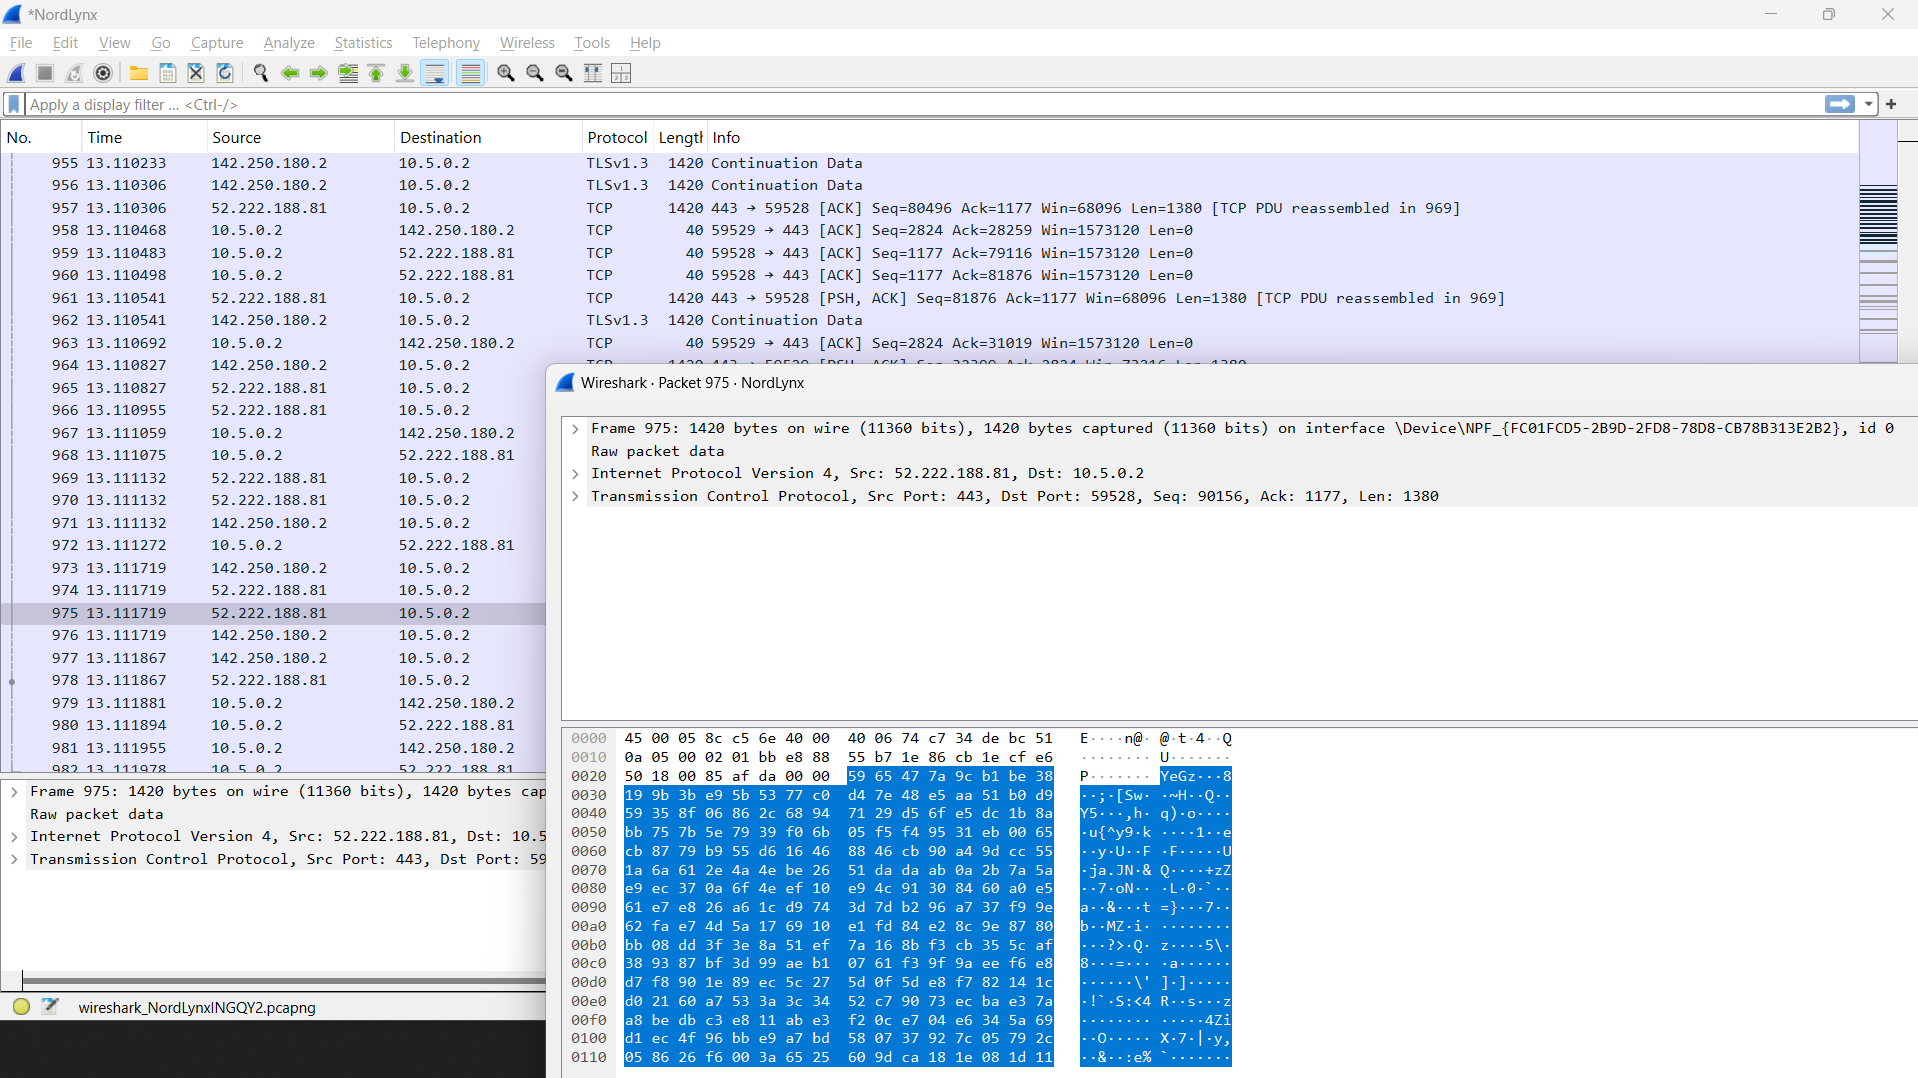Go back in packet history
The image size is (1918, 1078).
pos(290,73)
